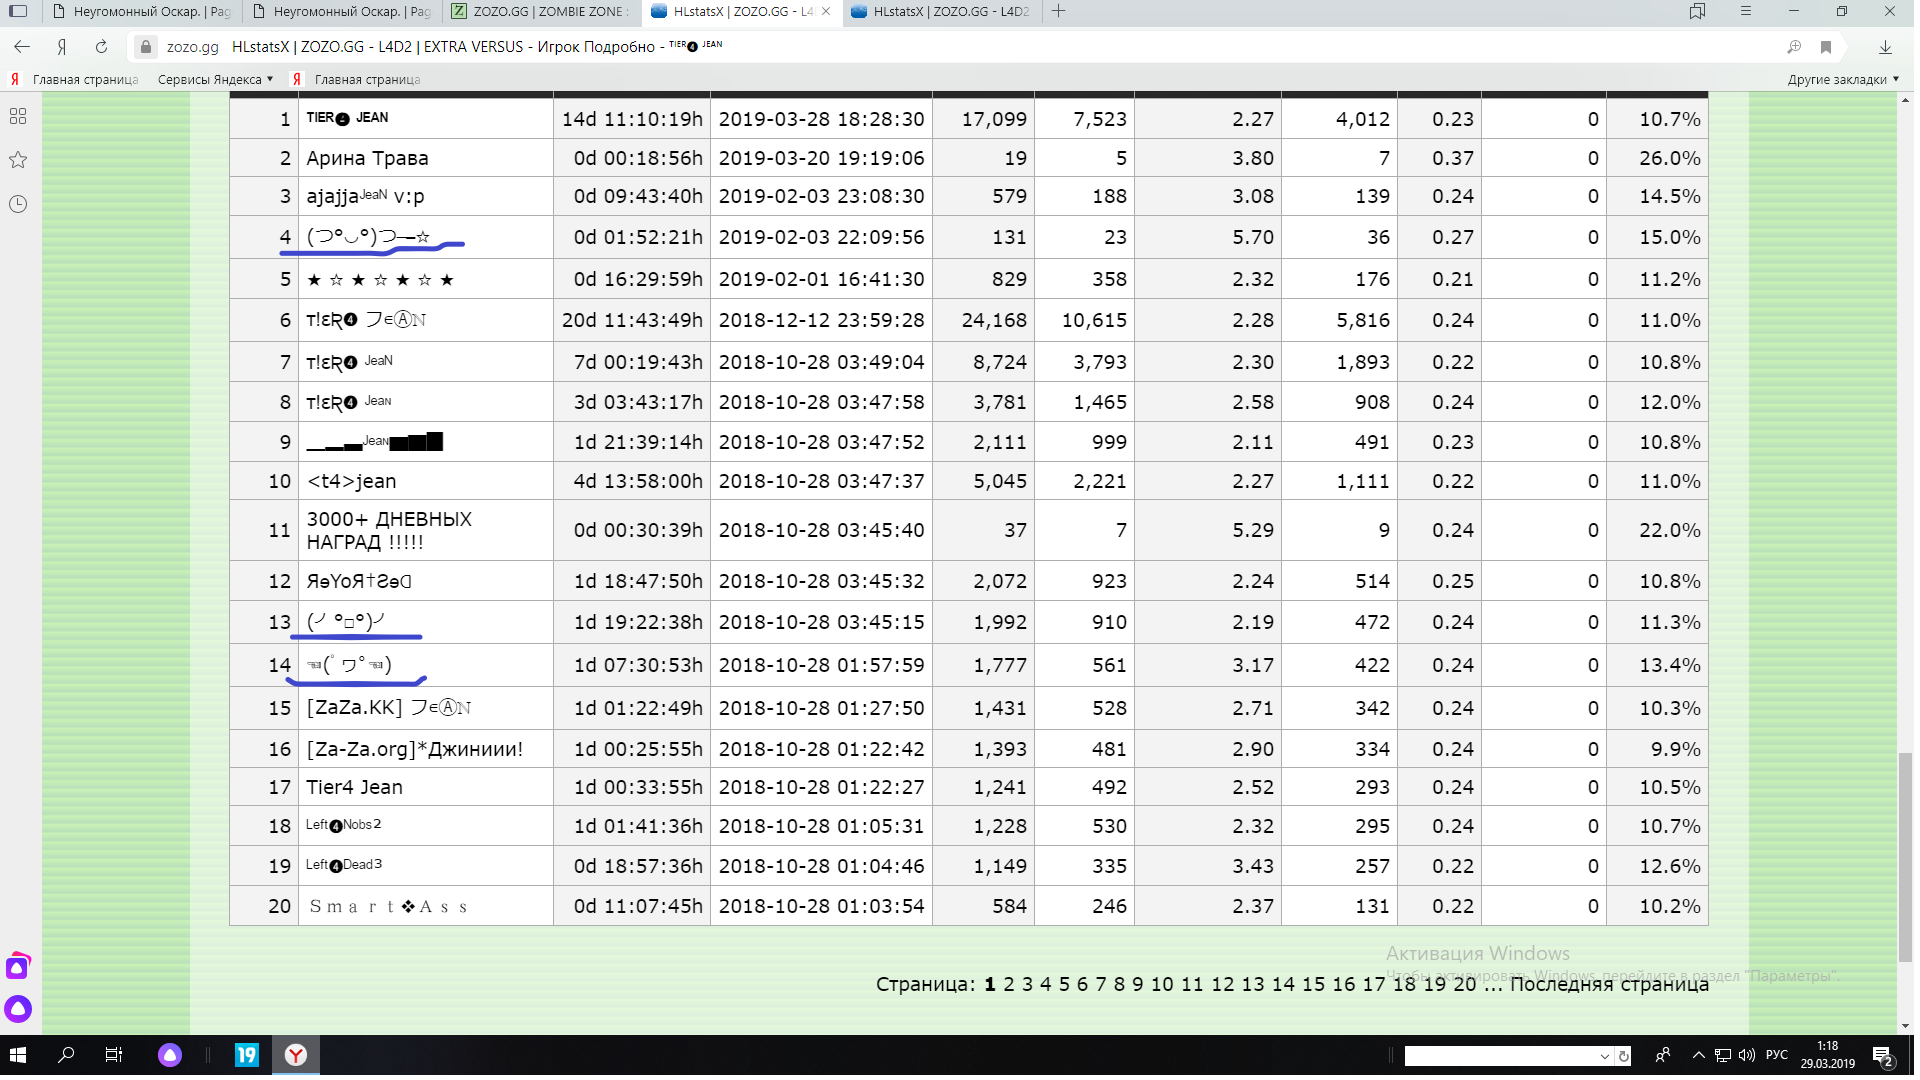Launch Alice assistant in sidebar
The height and width of the screenshot is (1080, 1920).
[x=18, y=1009]
